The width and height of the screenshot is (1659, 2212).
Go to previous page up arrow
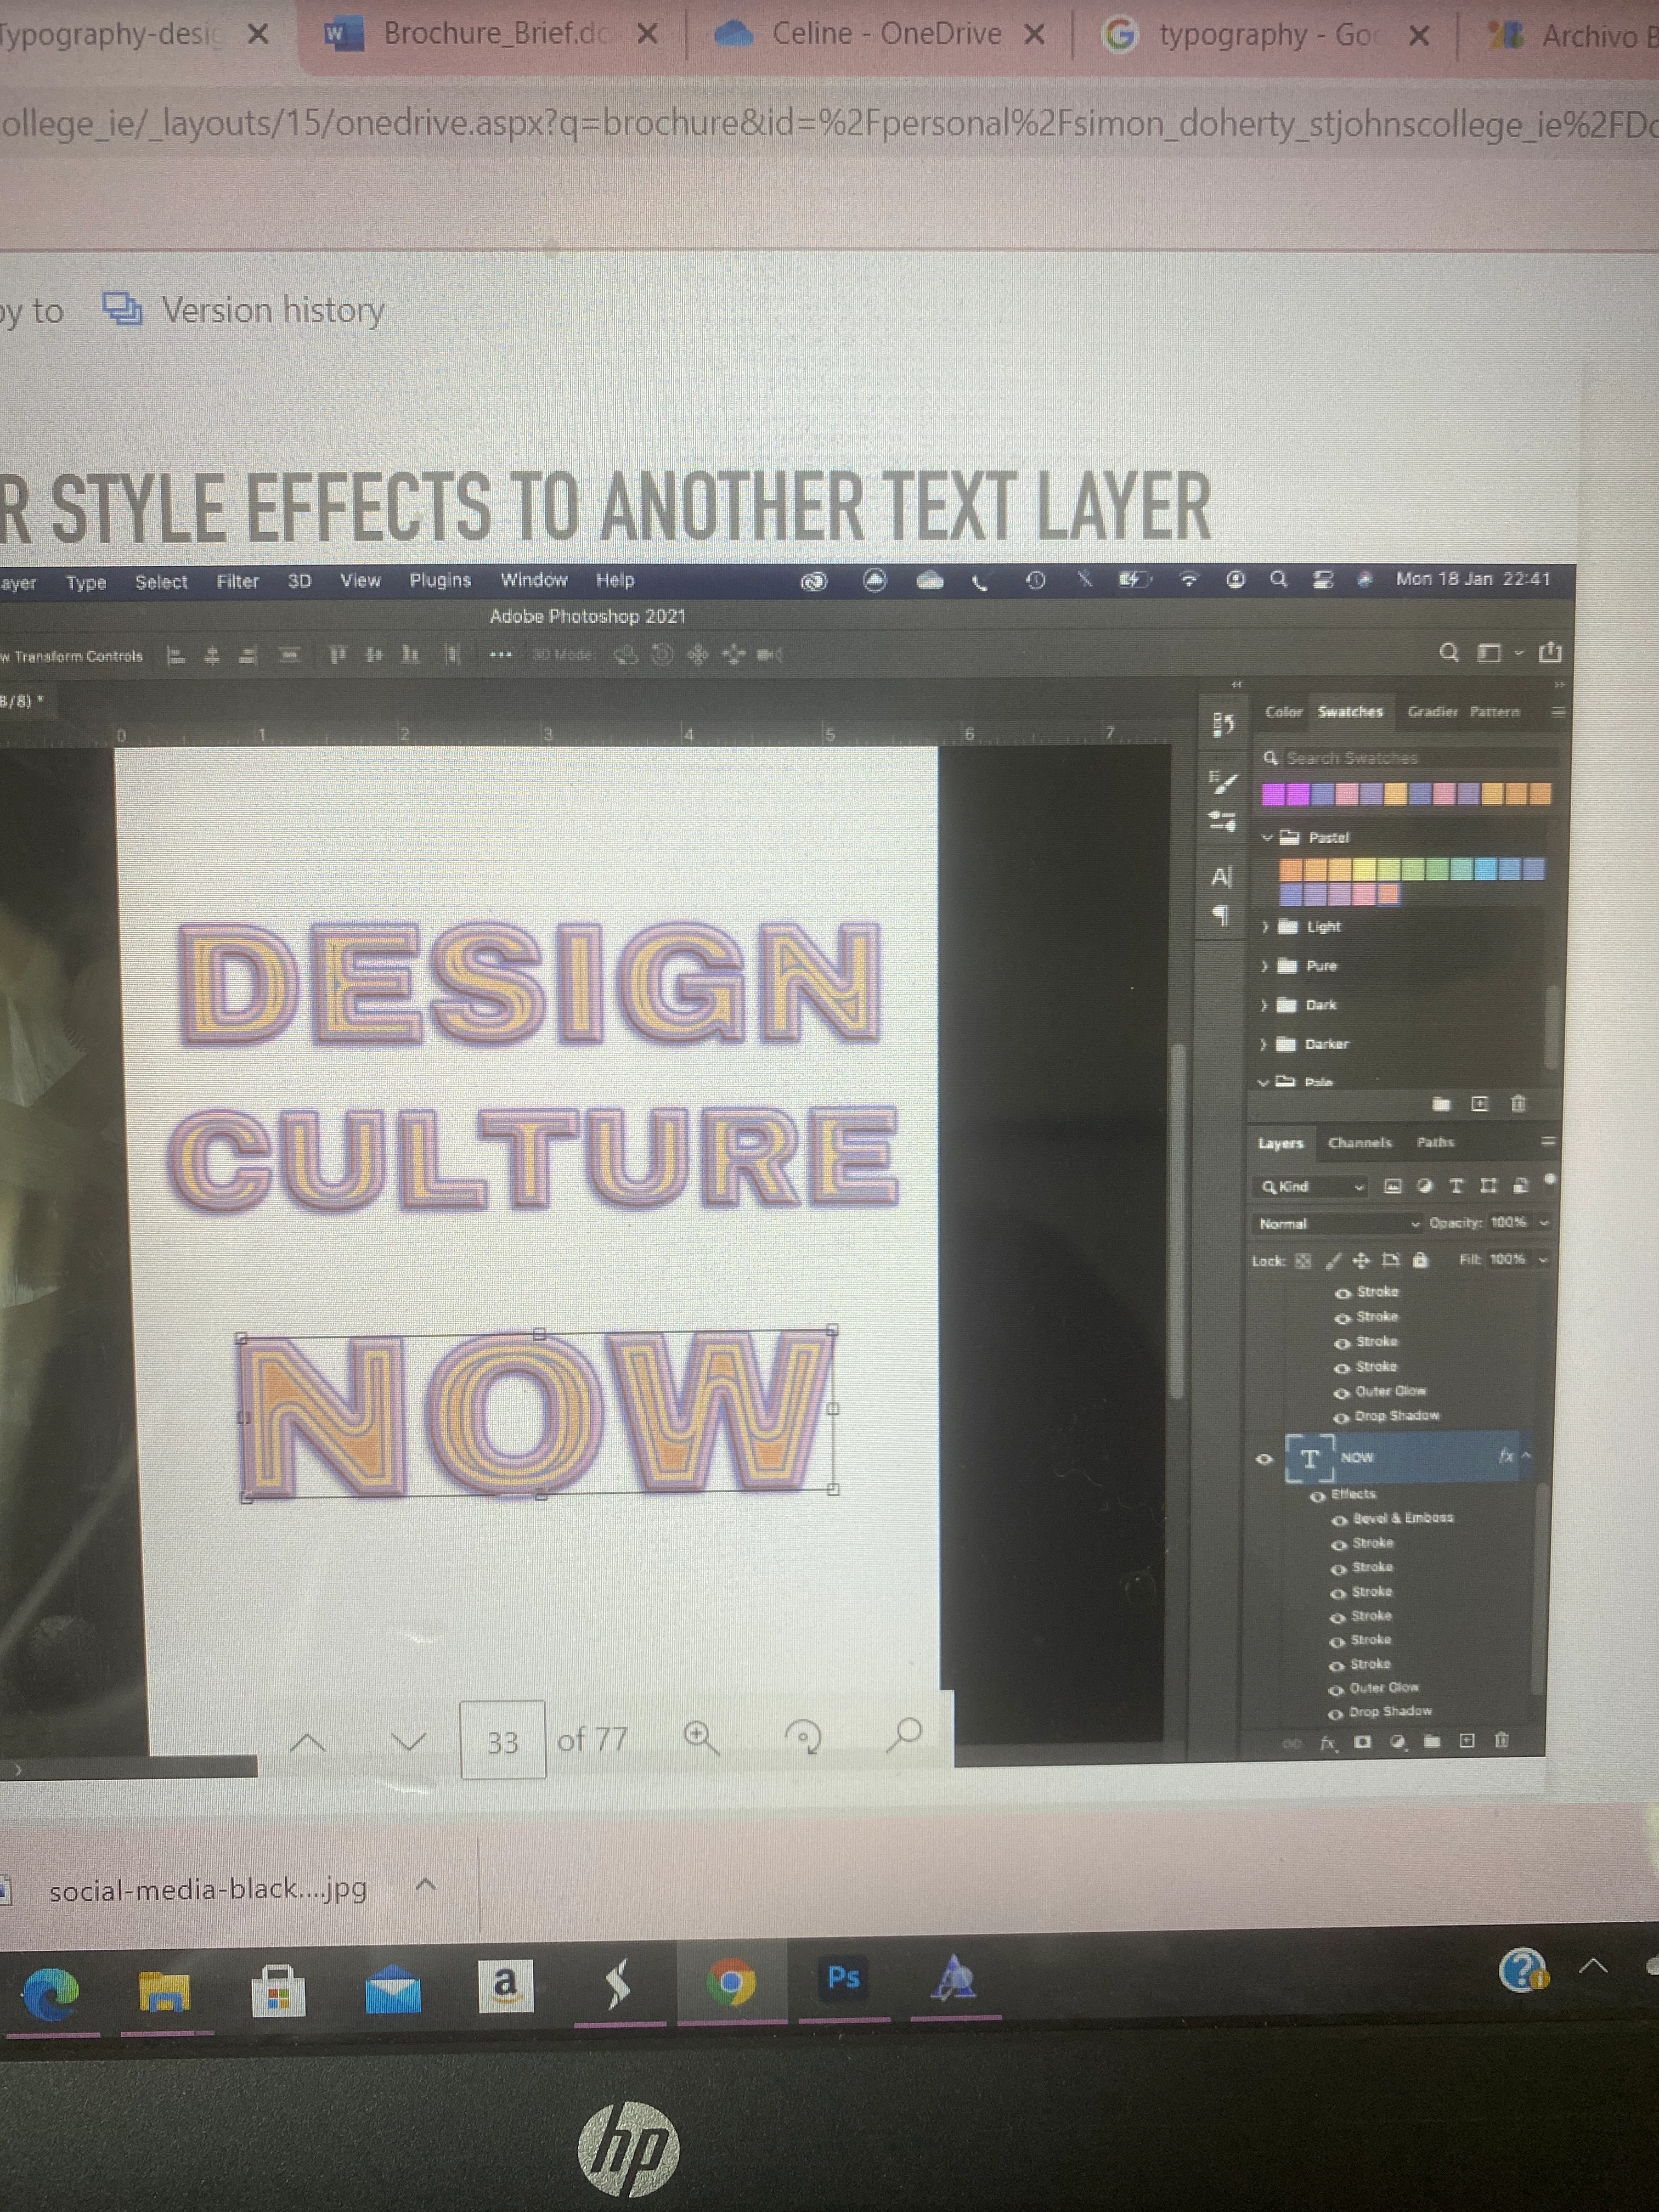click(x=307, y=1743)
